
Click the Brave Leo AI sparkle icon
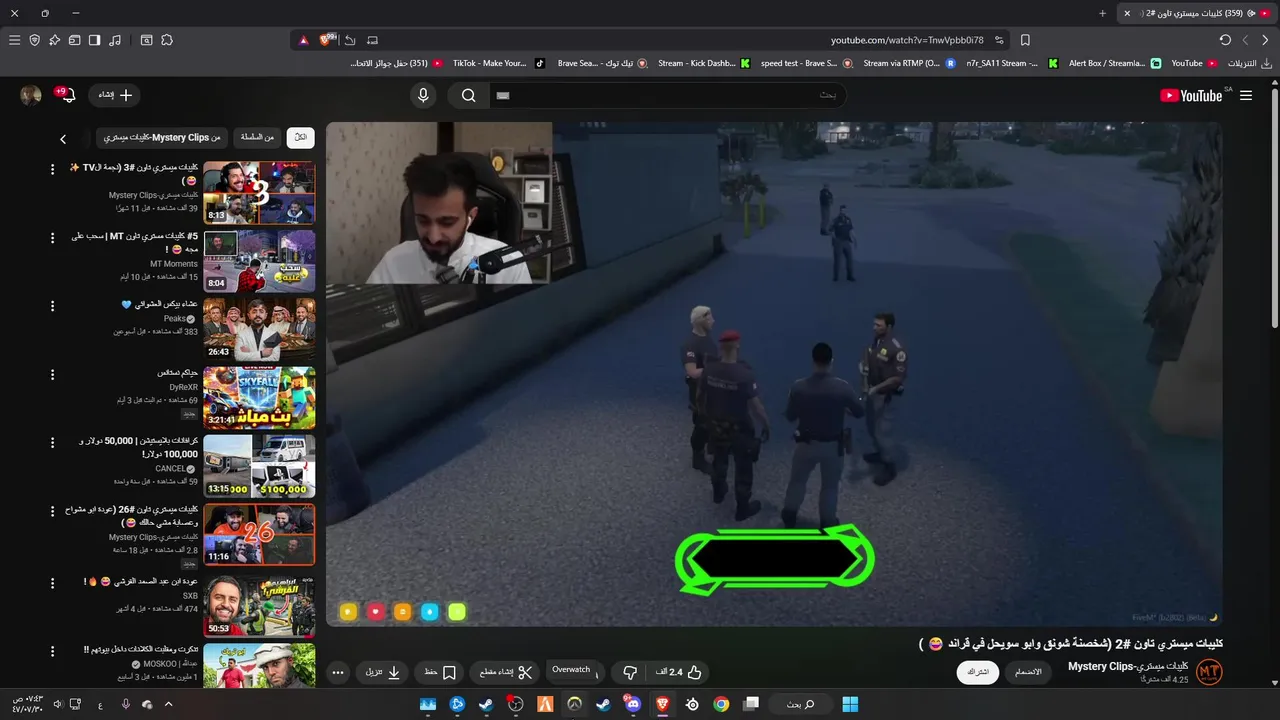click(x=54, y=40)
